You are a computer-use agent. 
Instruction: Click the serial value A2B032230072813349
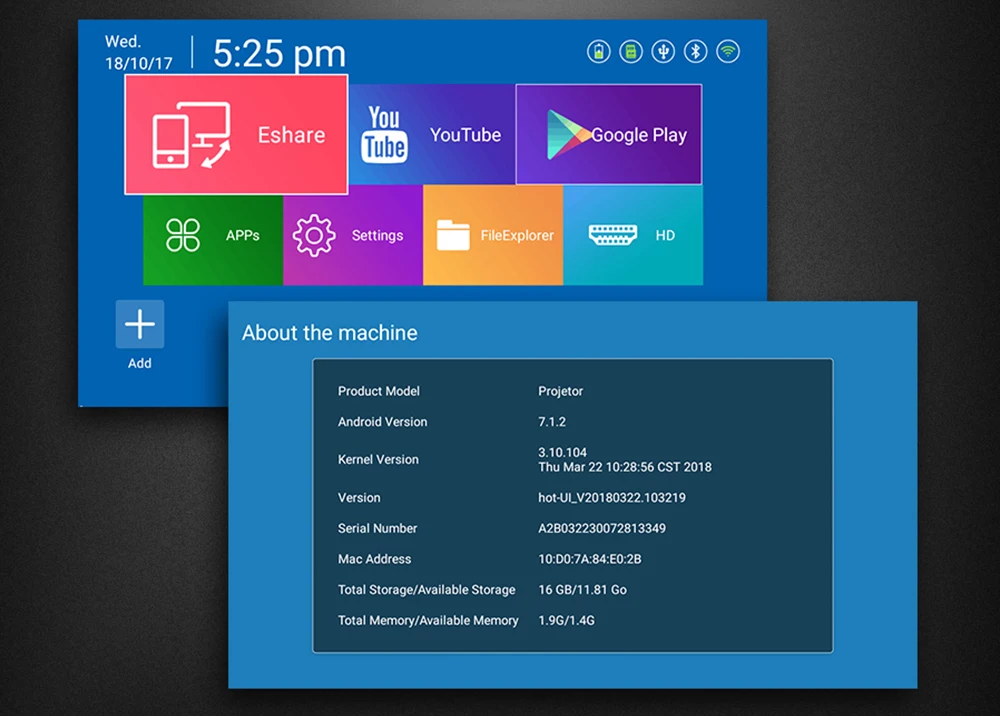[x=602, y=528]
